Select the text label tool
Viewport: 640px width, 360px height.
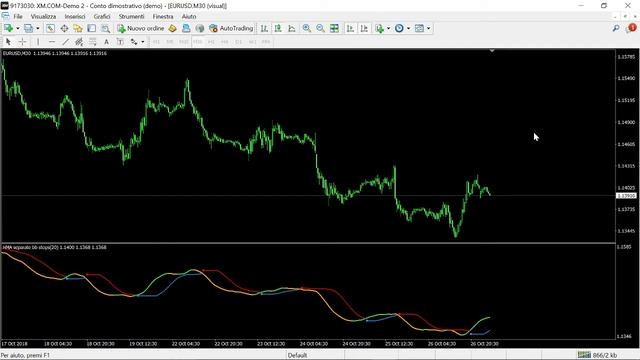[x=120, y=42]
